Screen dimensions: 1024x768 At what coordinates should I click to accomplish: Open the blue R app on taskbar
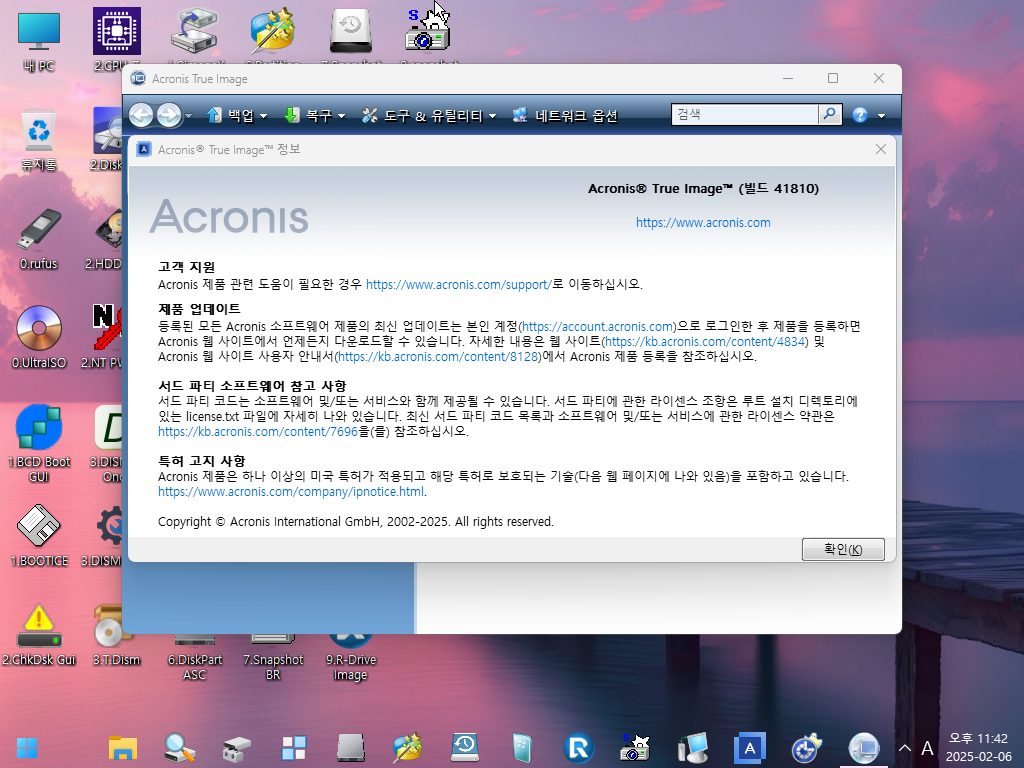pos(579,748)
